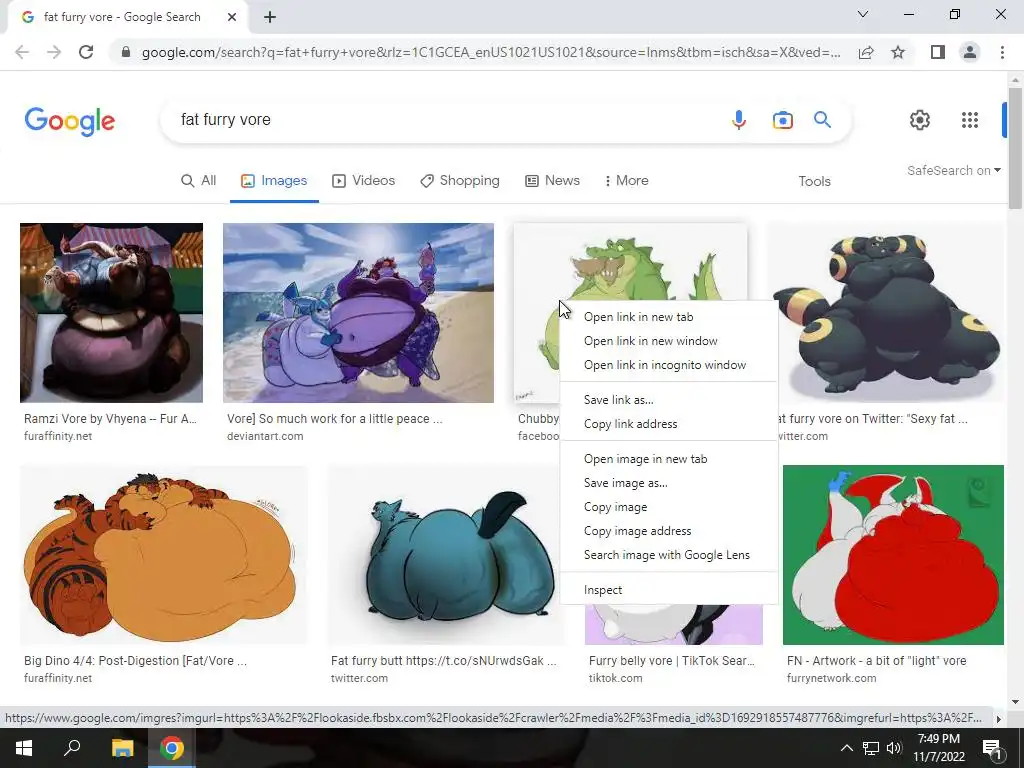Click the share page icon in address bar

[866, 52]
